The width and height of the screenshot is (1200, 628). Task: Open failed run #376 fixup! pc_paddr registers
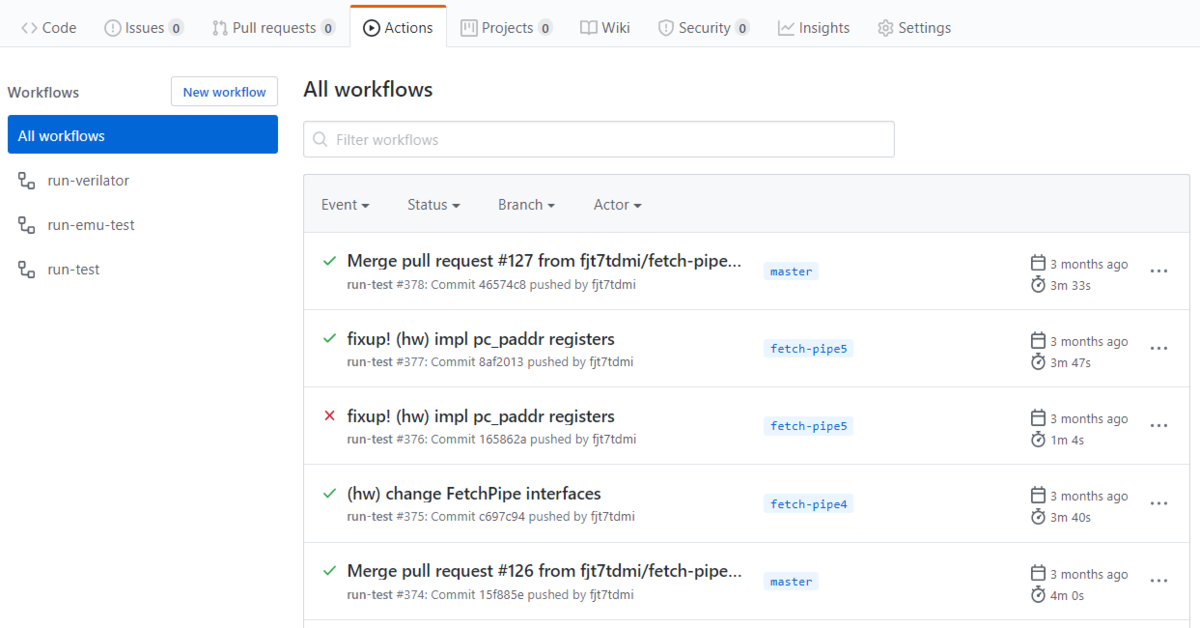tap(481, 416)
